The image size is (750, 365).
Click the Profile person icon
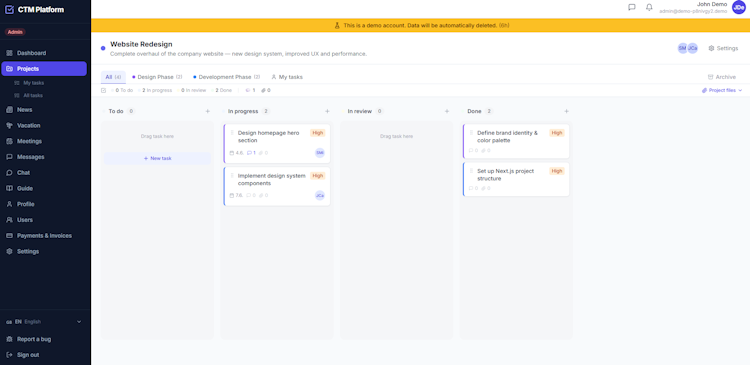click(x=9, y=204)
